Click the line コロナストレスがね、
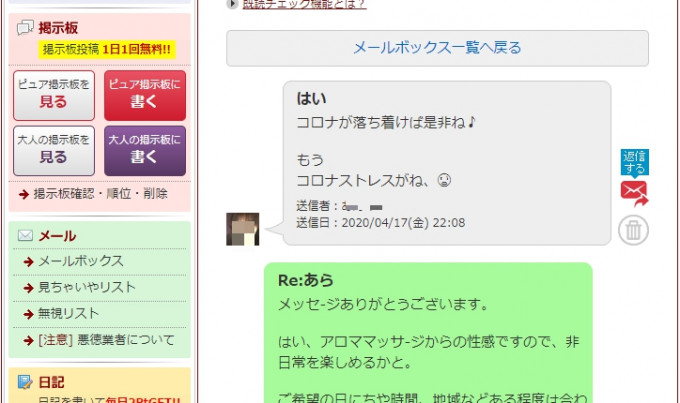The width and height of the screenshot is (680, 403). coord(363,180)
